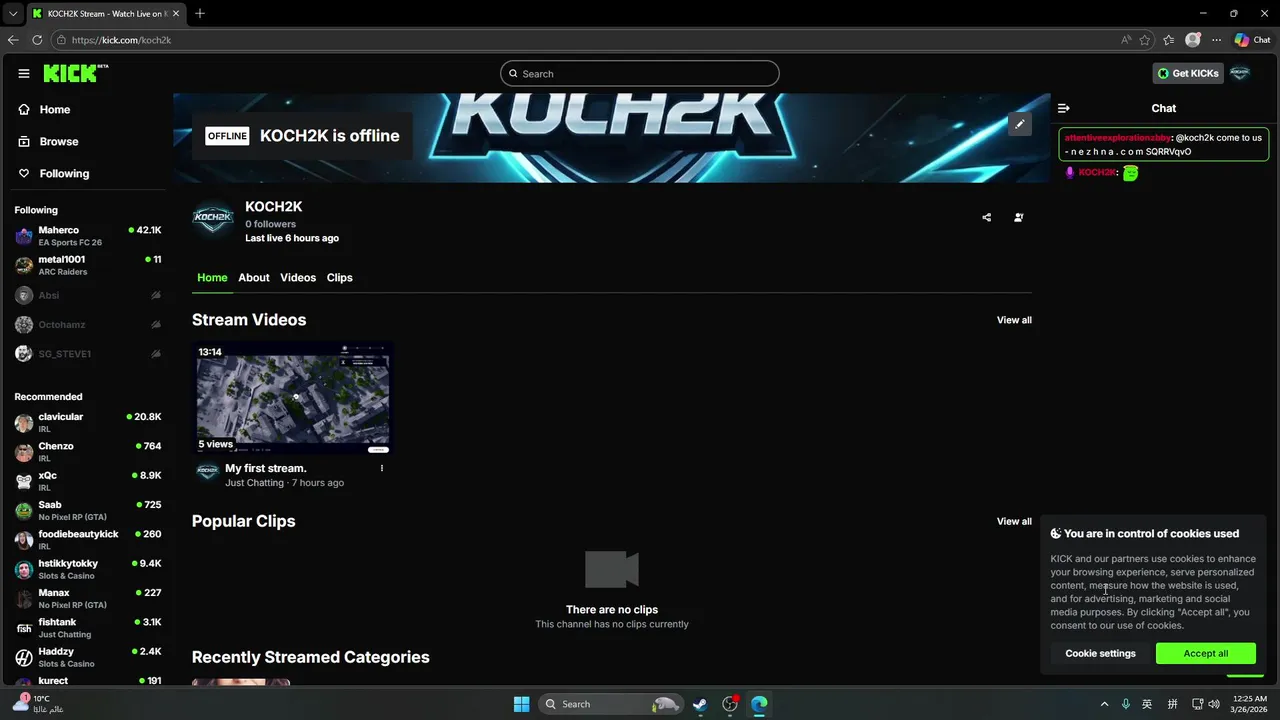Click the Maherco avatar in Following
Viewport: 1280px width, 720px height.
[x=24, y=236]
